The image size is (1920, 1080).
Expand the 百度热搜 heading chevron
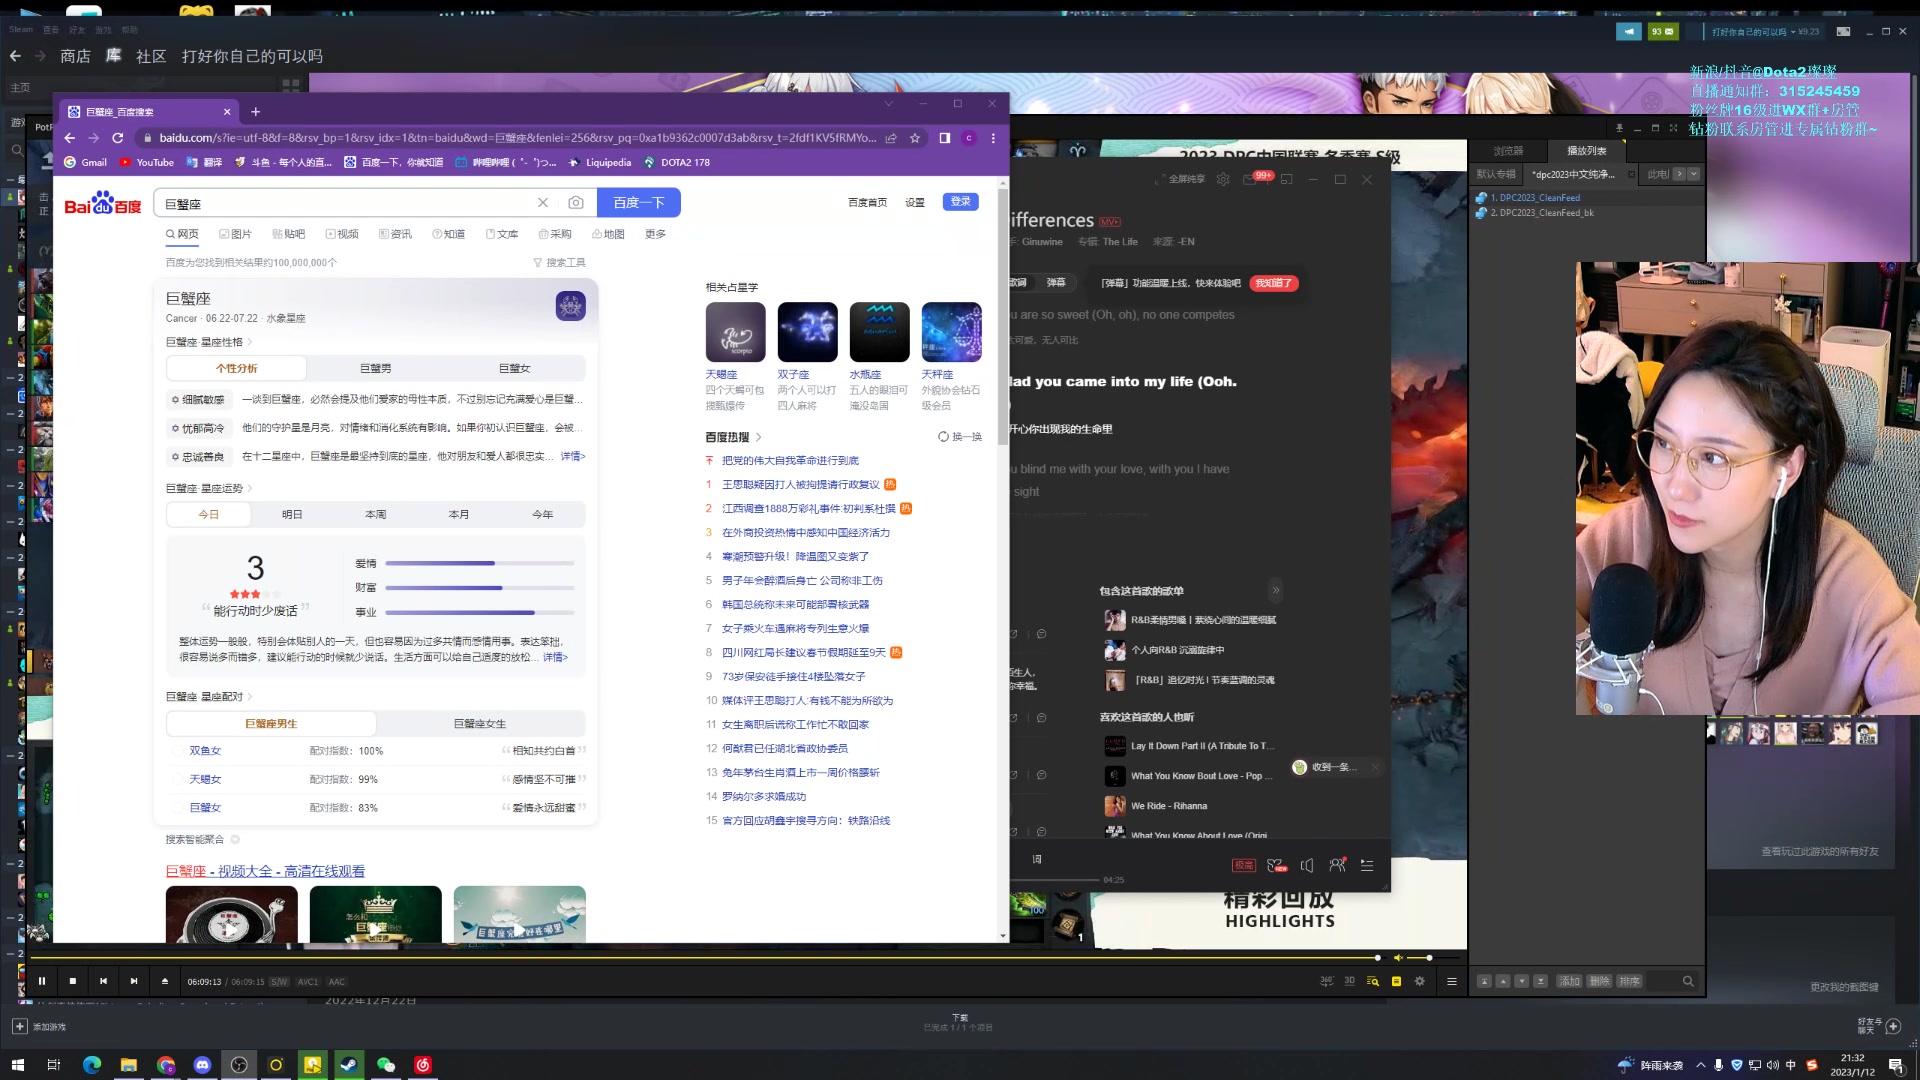click(x=759, y=437)
